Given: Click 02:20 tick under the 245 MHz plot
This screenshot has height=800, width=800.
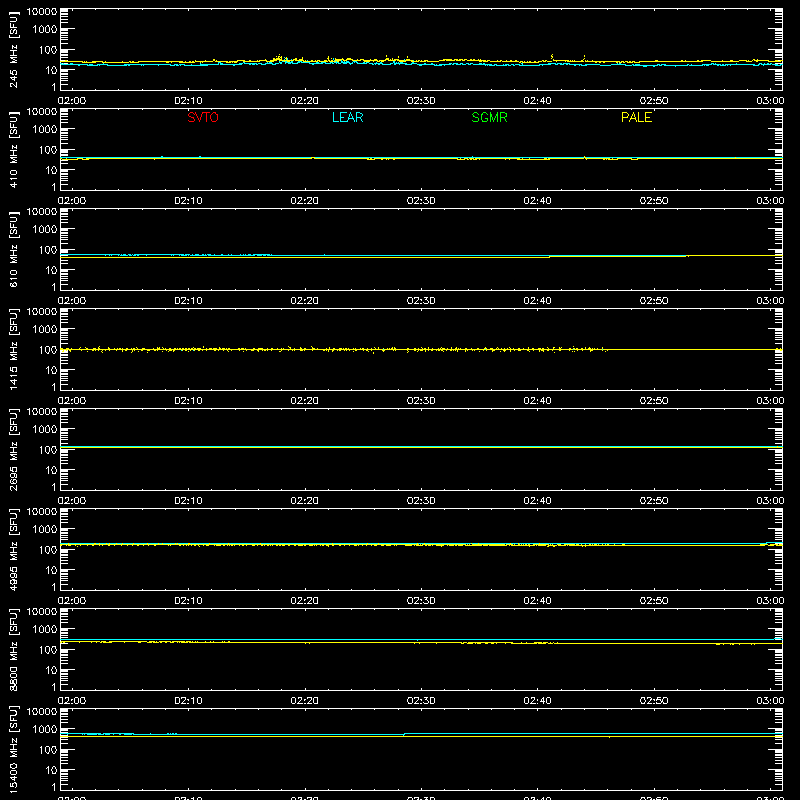Looking at the screenshot, I should coord(305,101).
